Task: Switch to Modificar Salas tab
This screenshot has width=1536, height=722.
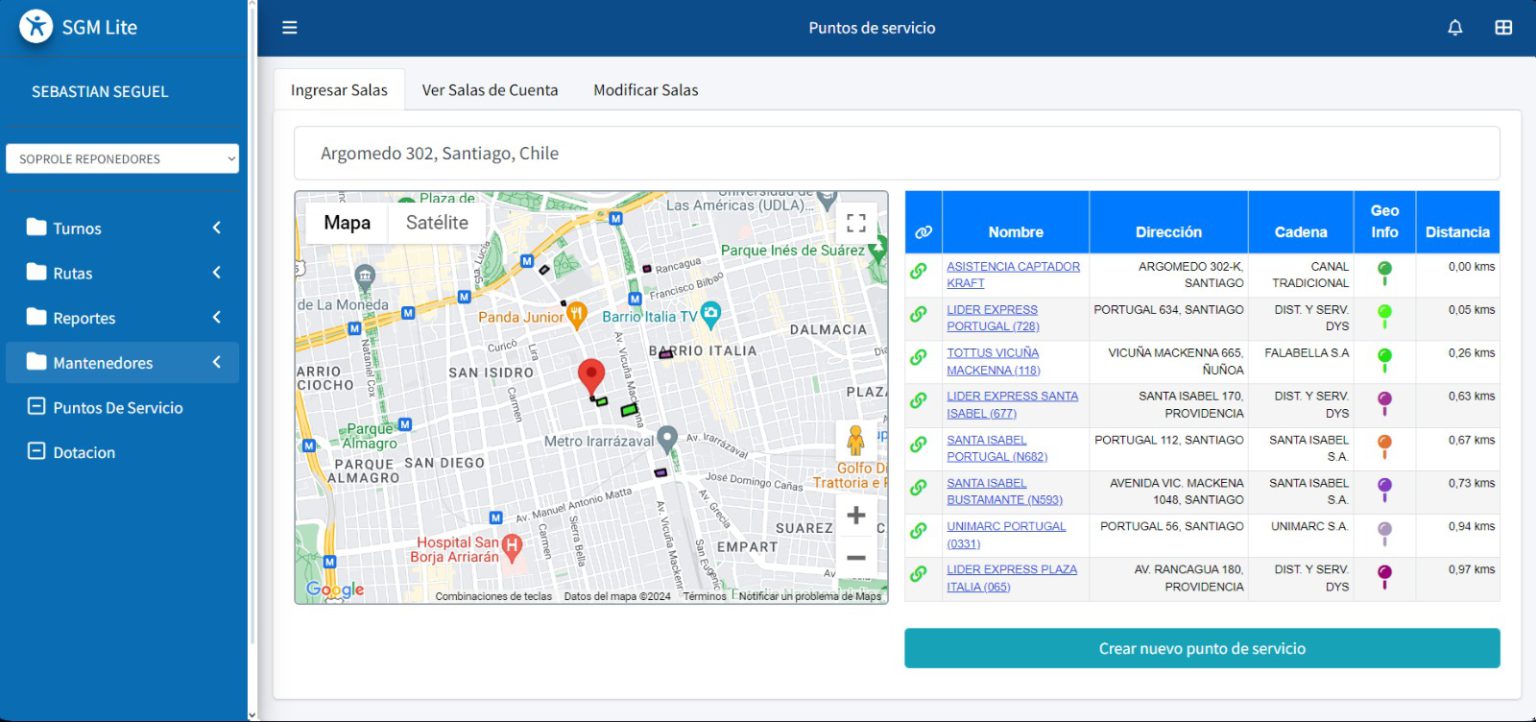Action: [x=646, y=90]
